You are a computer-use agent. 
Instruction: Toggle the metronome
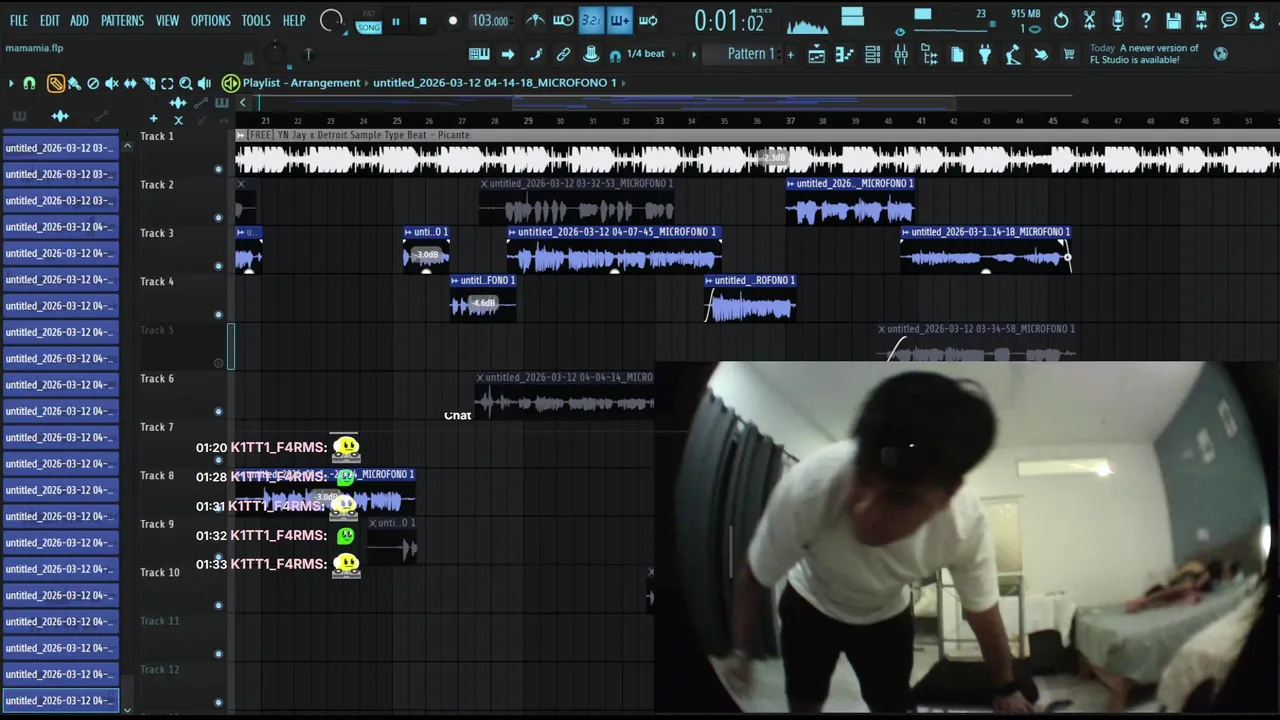(x=535, y=21)
